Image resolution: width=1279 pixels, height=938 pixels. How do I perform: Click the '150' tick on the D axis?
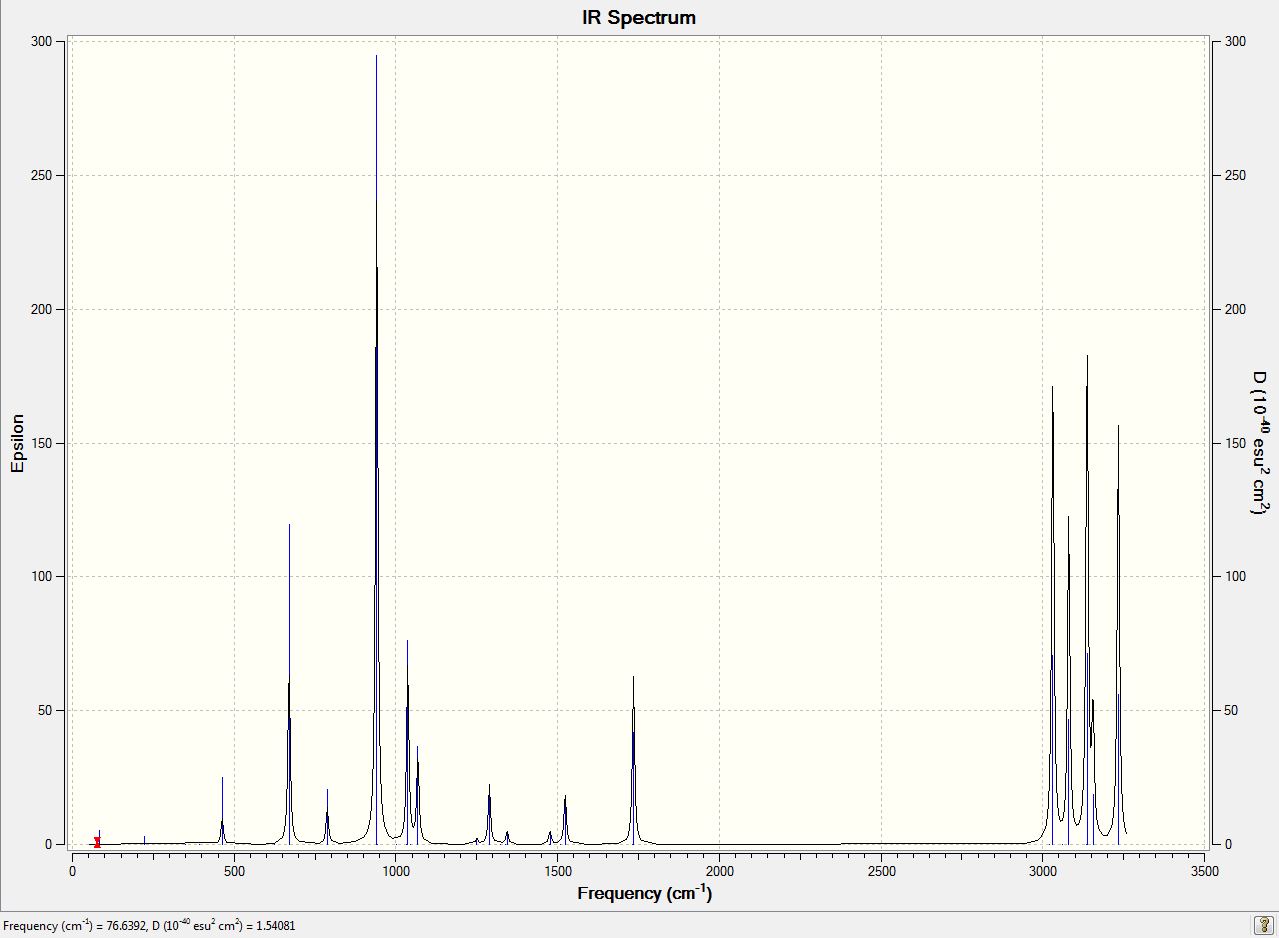coord(1234,443)
